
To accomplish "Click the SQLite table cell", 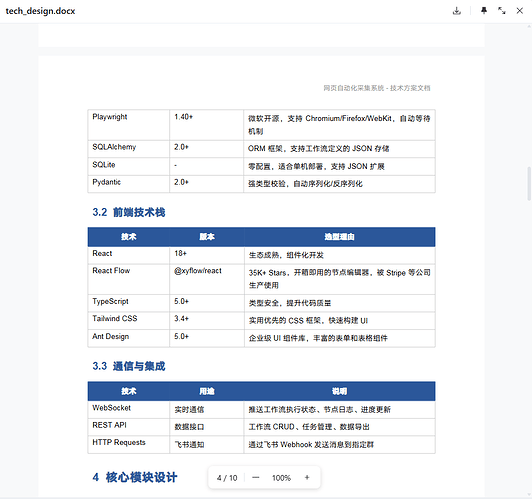I will click(129, 167).
